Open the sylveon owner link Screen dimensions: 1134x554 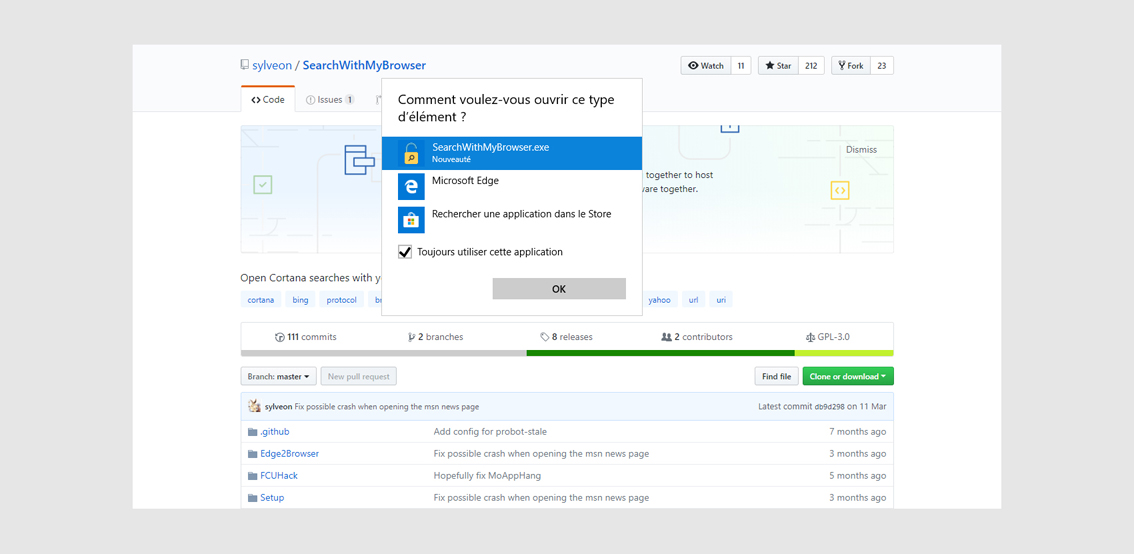(272, 65)
